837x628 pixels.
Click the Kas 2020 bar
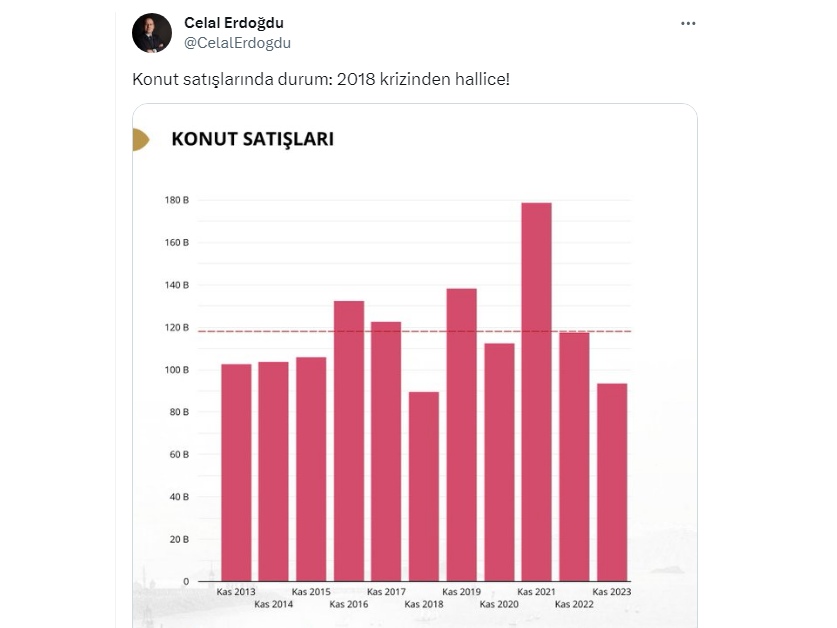[x=499, y=462]
